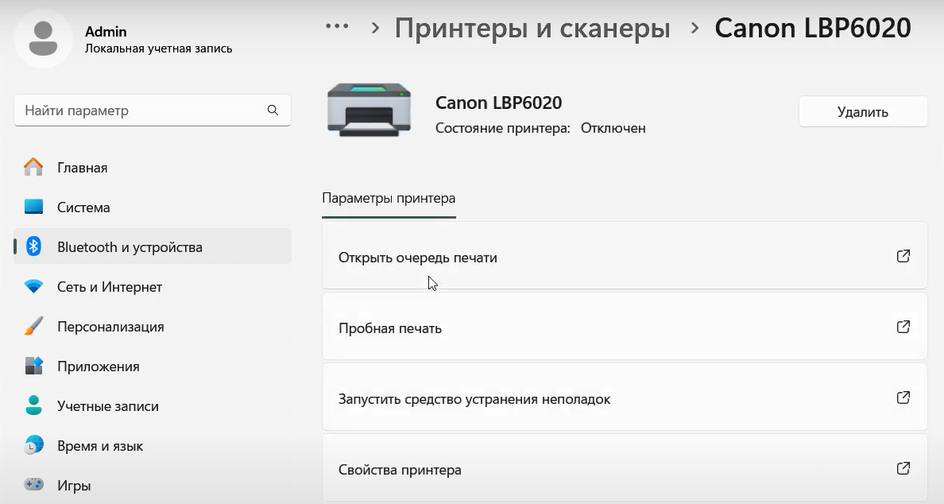The height and width of the screenshot is (504, 944).
Task: Click external-link icon for Открыть очередь печати
Action: (x=903, y=256)
